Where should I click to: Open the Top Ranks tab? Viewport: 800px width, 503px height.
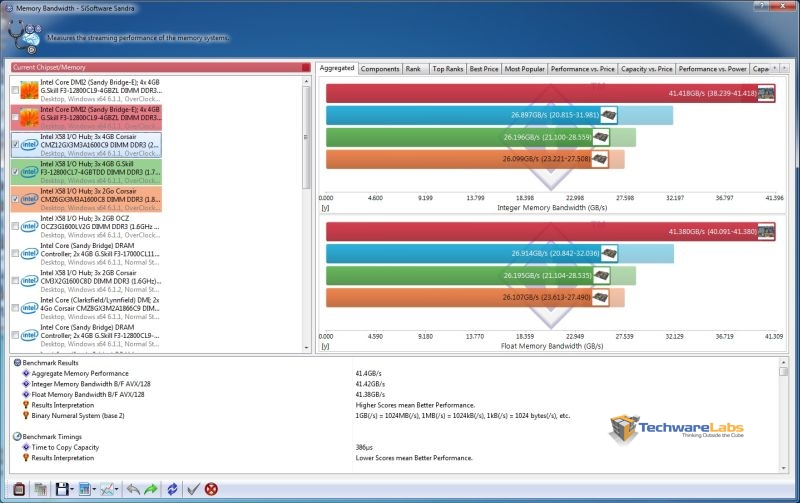tap(448, 69)
